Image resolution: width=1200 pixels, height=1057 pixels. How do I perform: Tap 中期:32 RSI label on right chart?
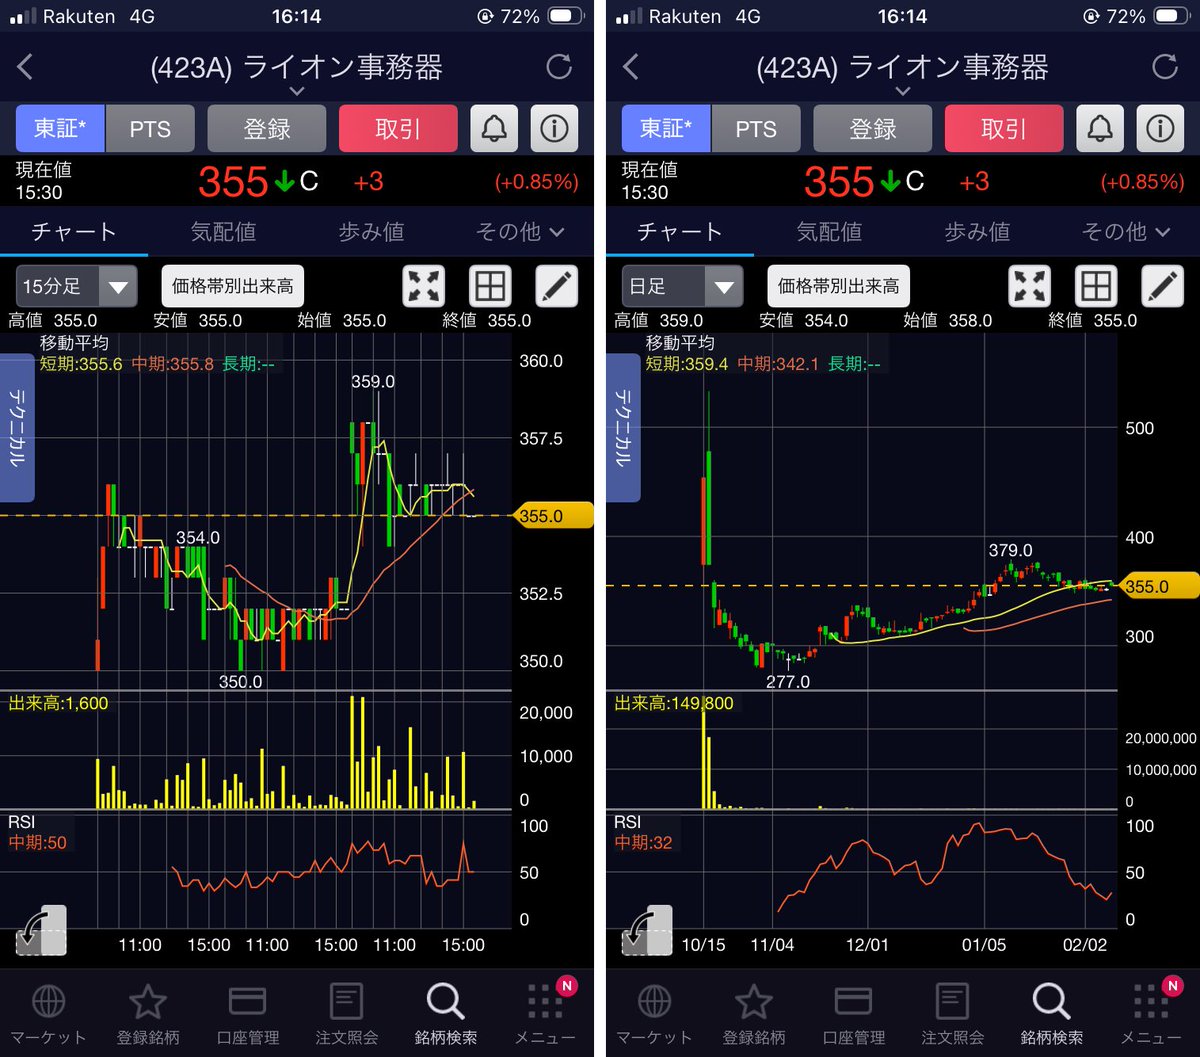[643, 842]
